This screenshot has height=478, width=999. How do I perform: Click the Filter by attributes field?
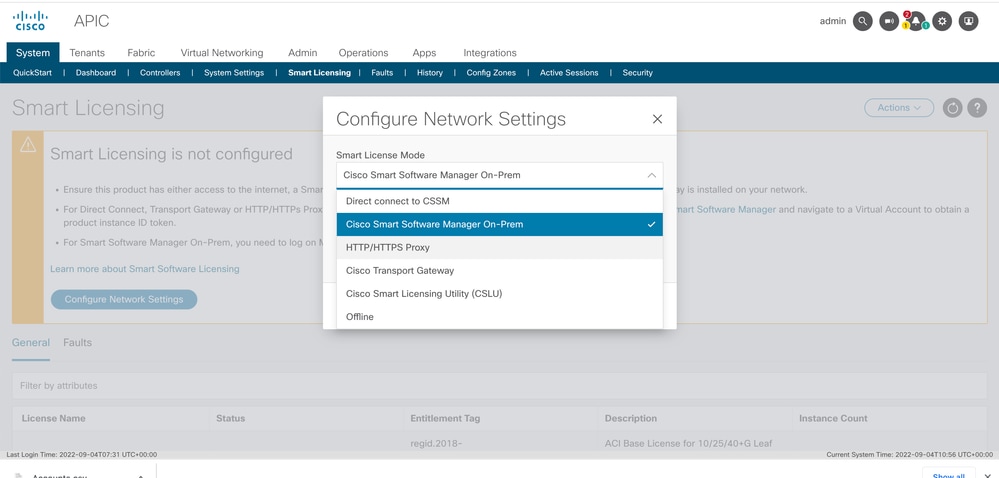coord(500,386)
